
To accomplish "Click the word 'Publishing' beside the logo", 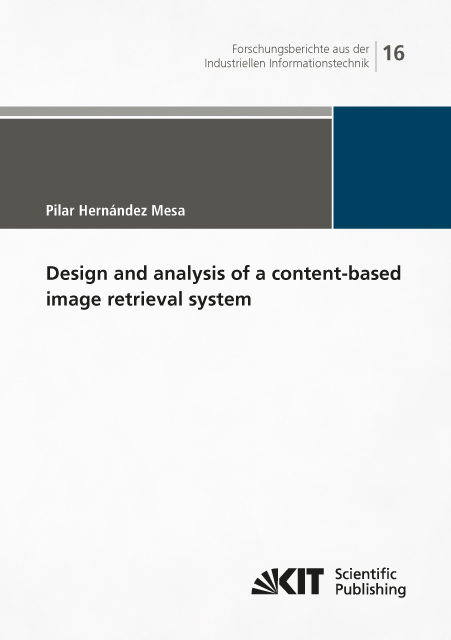I will pos(370,590).
